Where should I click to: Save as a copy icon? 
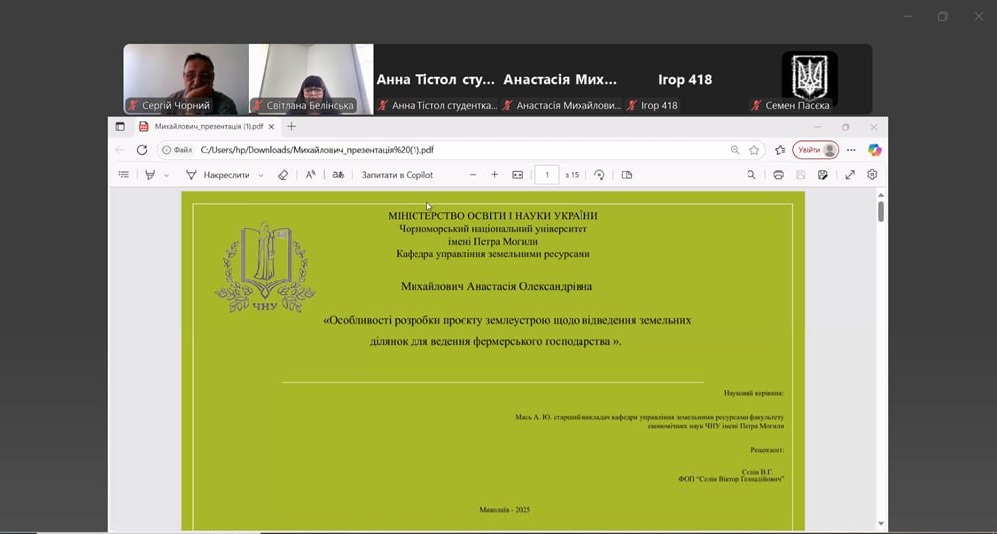[x=823, y=175]
